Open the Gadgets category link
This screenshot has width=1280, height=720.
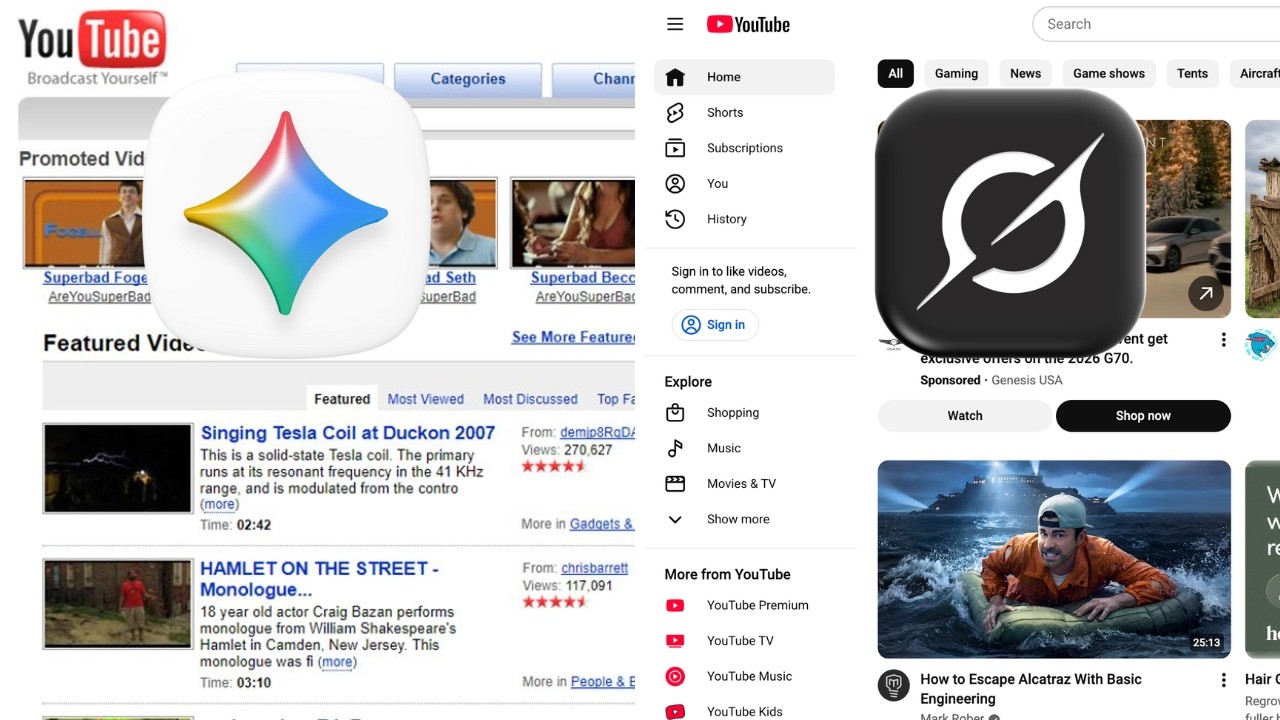601,524
